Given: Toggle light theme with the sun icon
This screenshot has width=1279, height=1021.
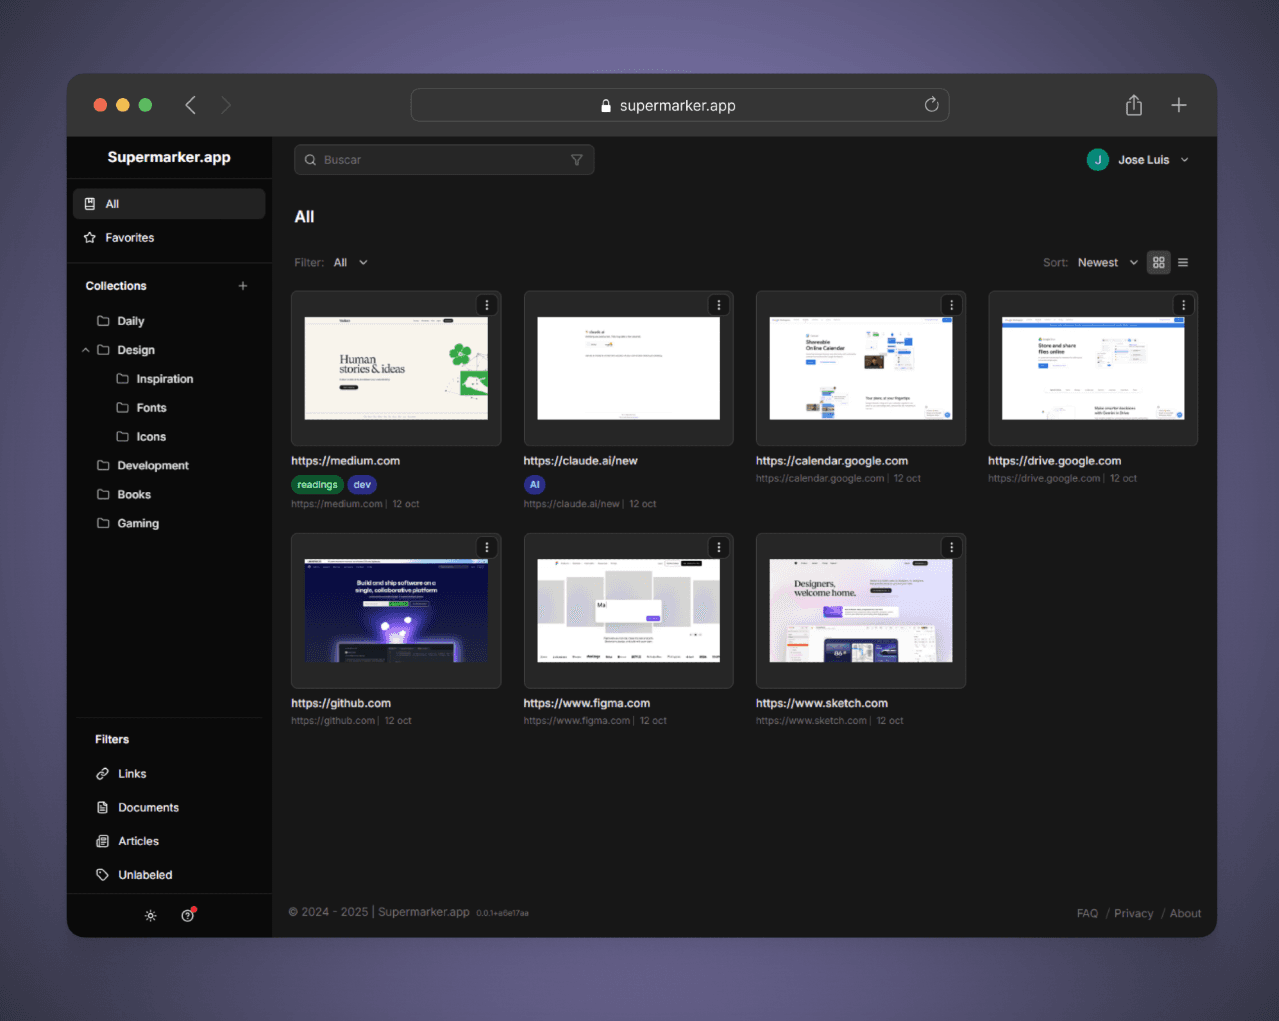Looking at the screenshot, I should point(150,915).
